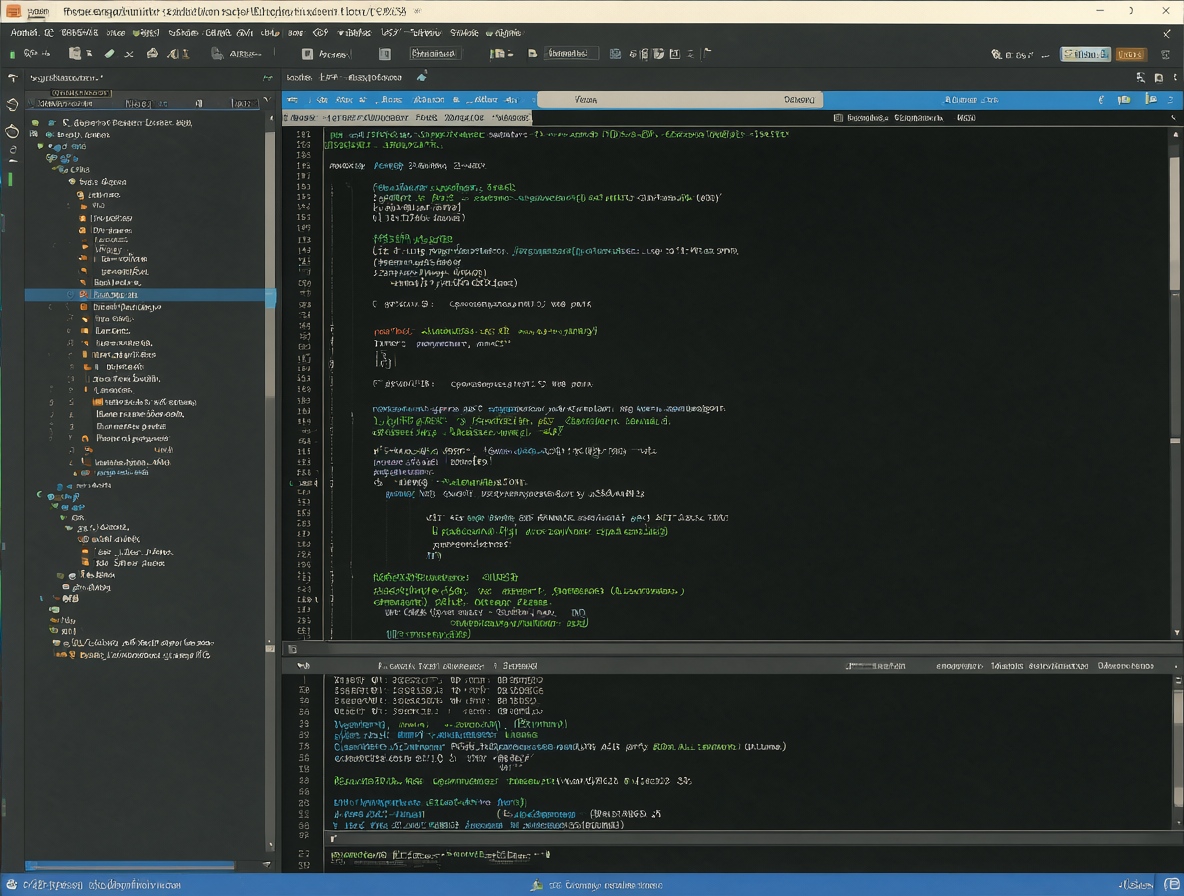Click the yellow folder-like icon in the editor's blue bar
Screen dimensions: 1184x896
(1124, 100)
